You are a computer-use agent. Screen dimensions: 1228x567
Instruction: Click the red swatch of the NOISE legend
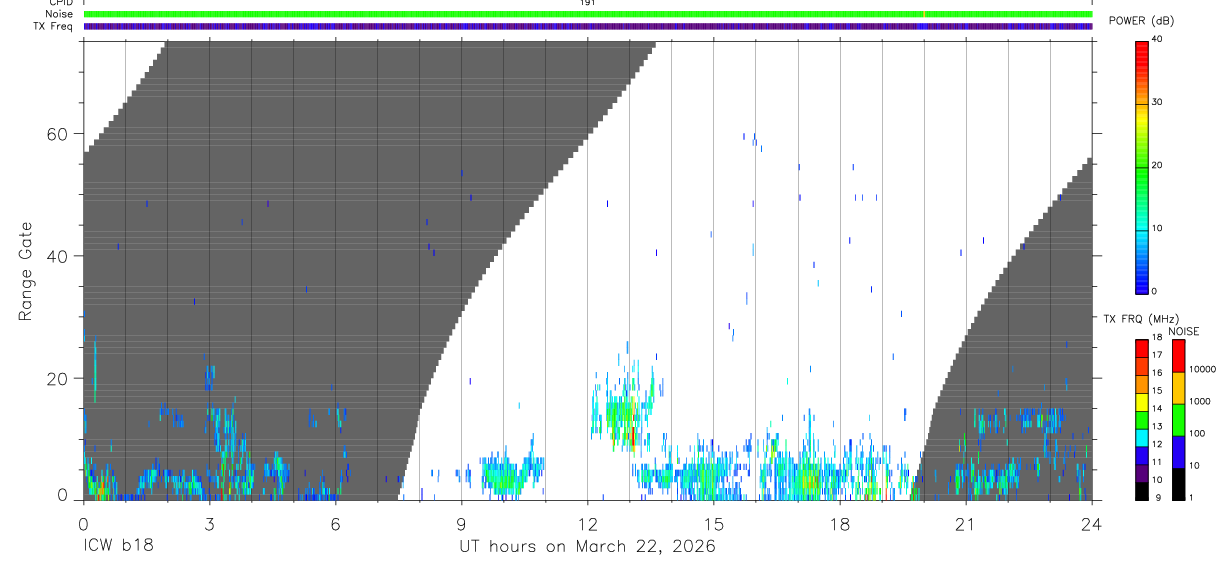[1179, 356]
